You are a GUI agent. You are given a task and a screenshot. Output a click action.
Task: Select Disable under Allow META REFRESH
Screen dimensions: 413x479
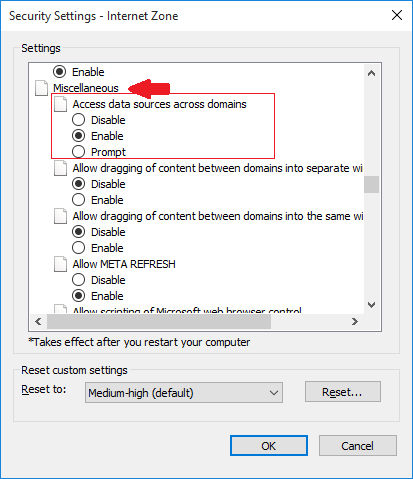79,280
